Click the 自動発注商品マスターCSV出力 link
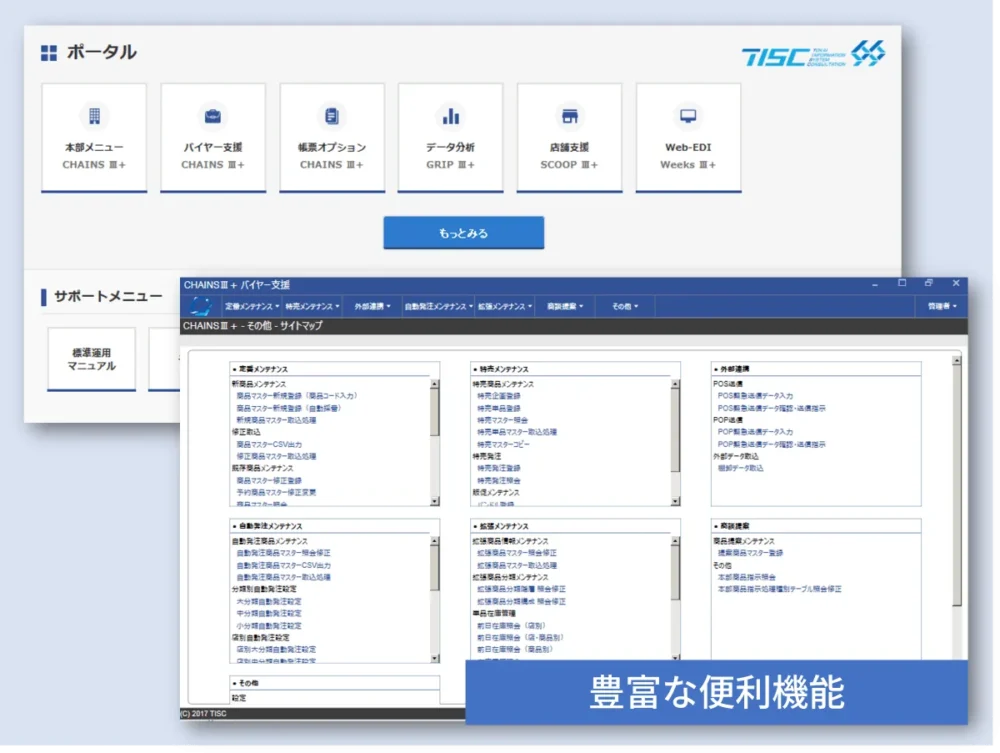1000x753 pixels. [x=283, y=566]
